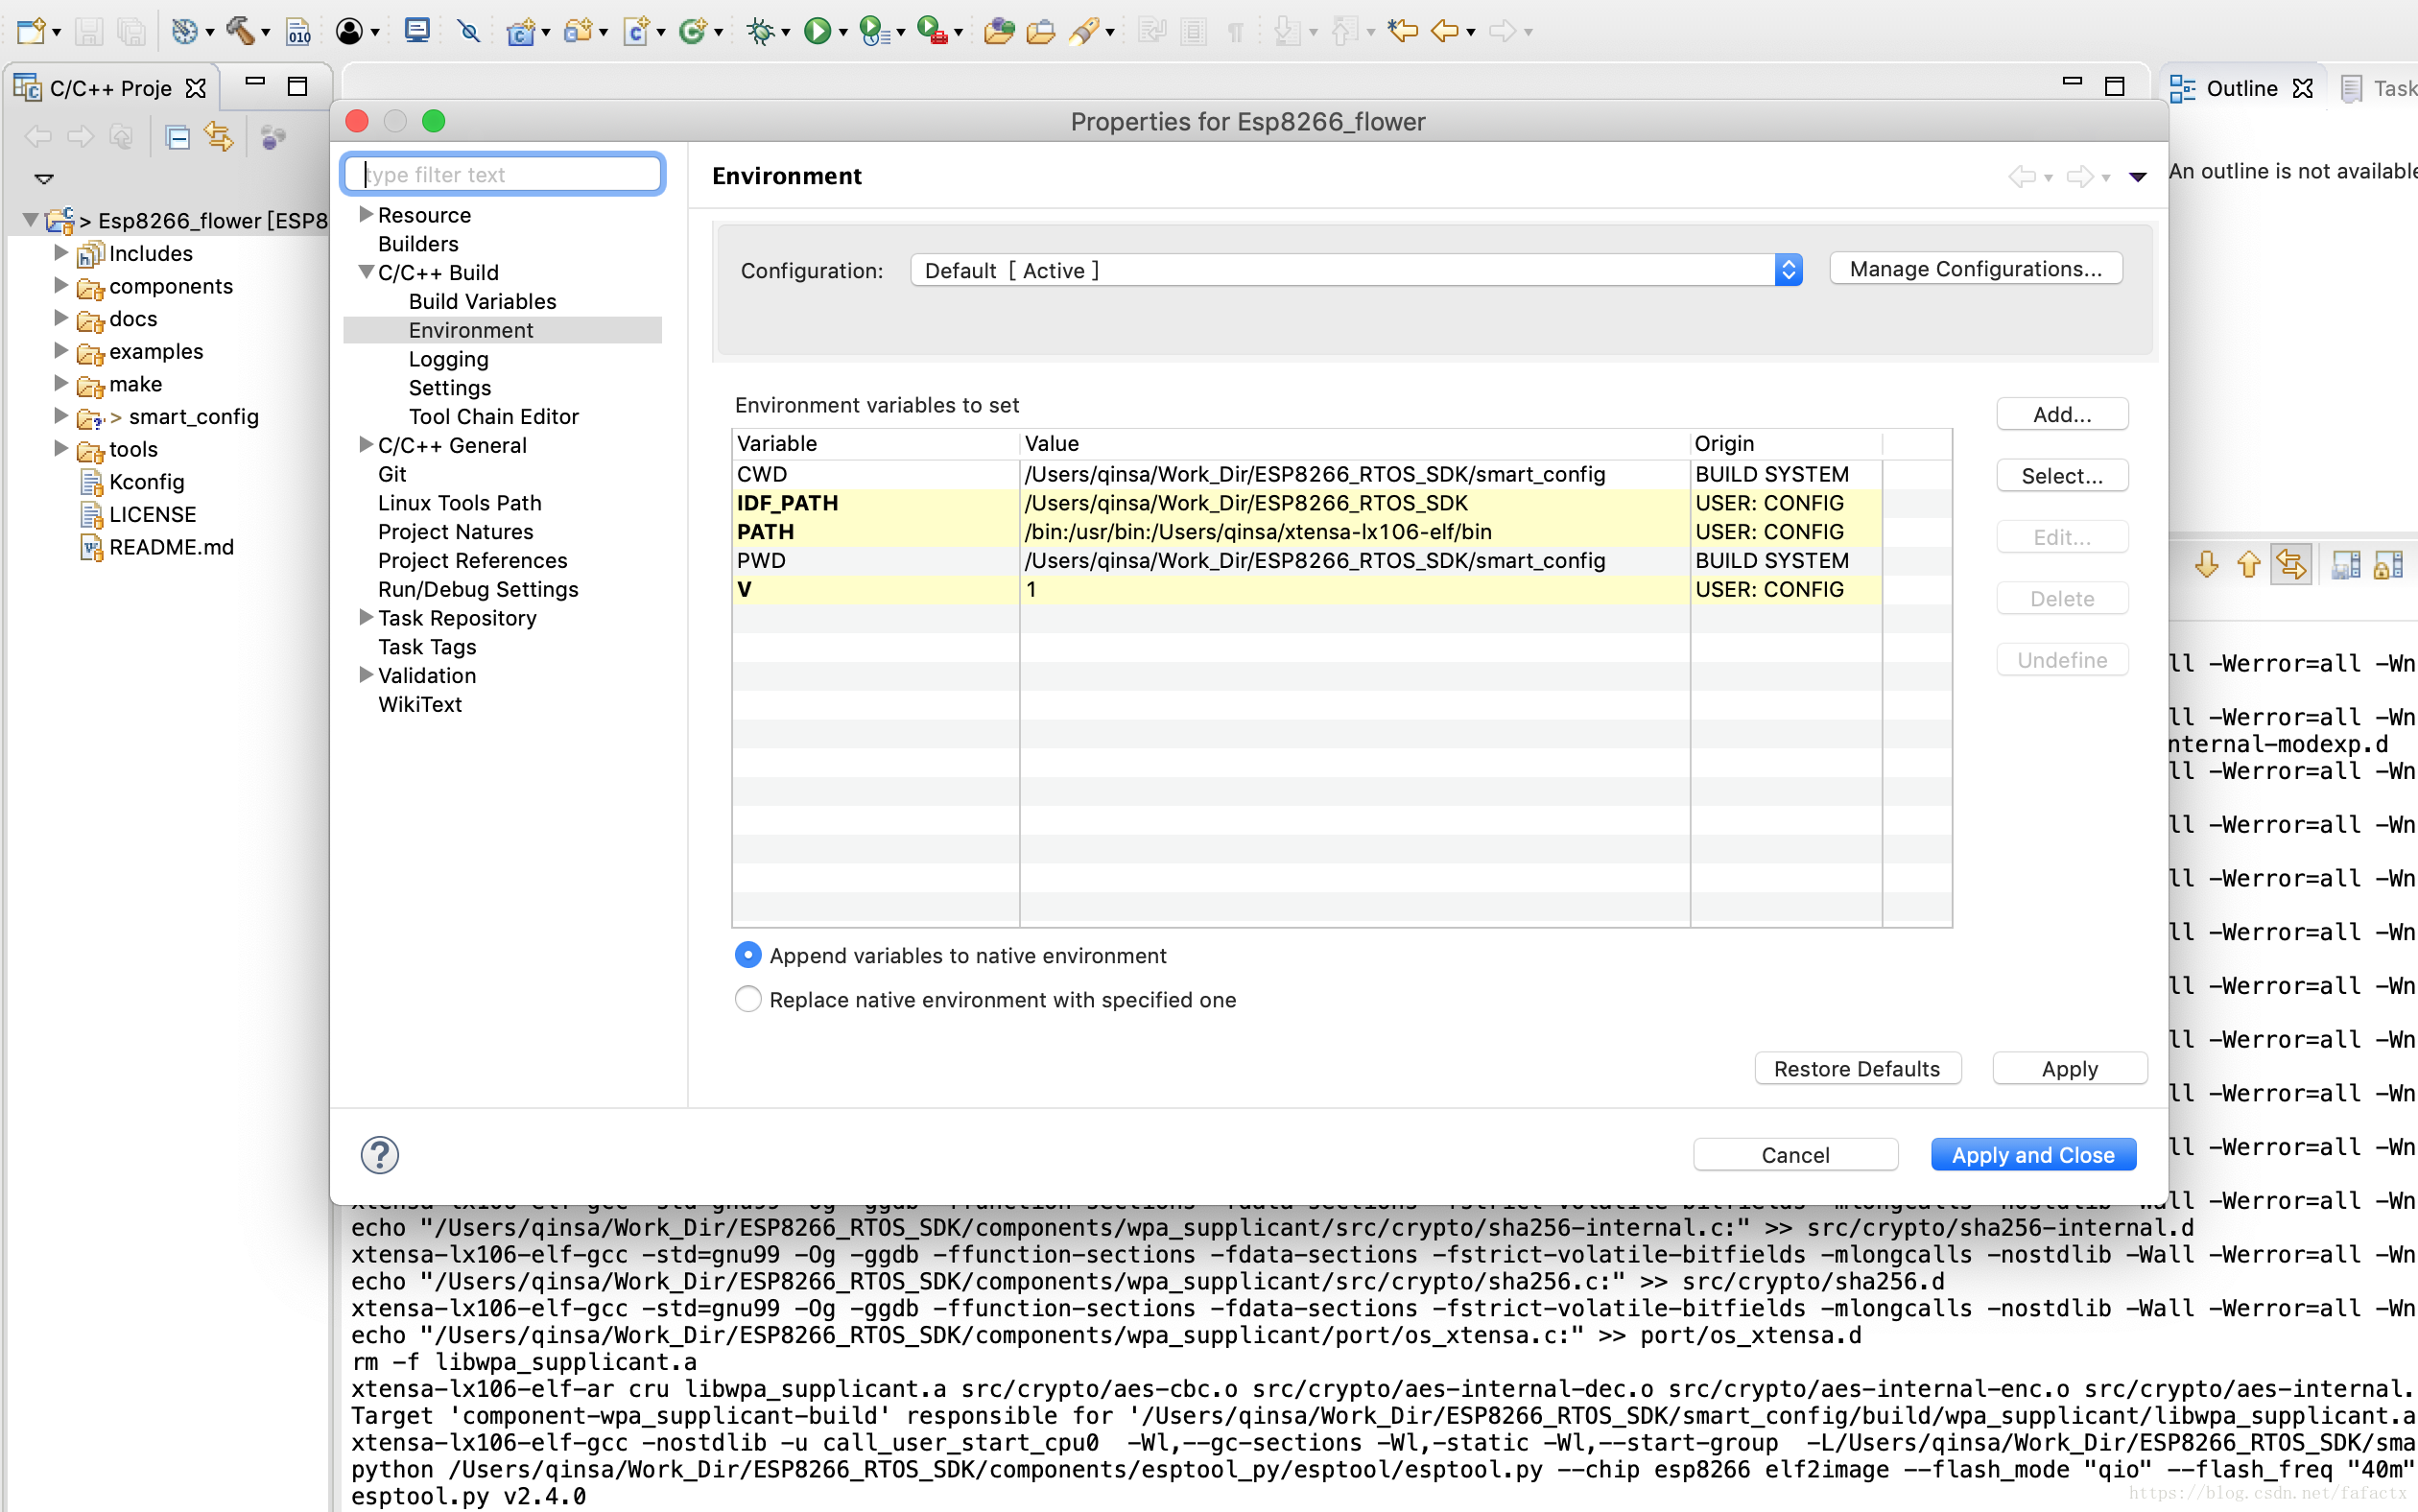Click the Debug bug icon

tap(761, 31)
